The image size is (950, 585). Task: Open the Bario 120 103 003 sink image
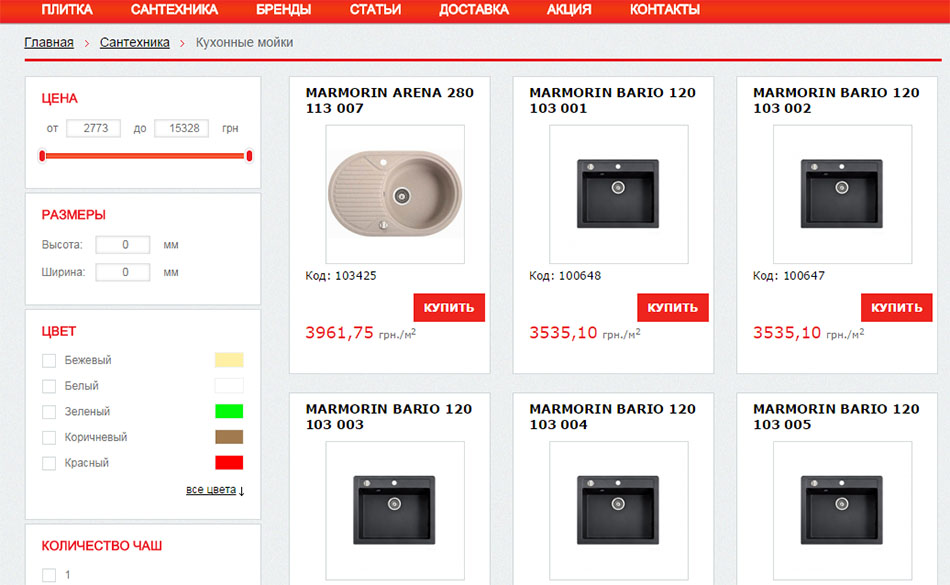coord(395,511)
